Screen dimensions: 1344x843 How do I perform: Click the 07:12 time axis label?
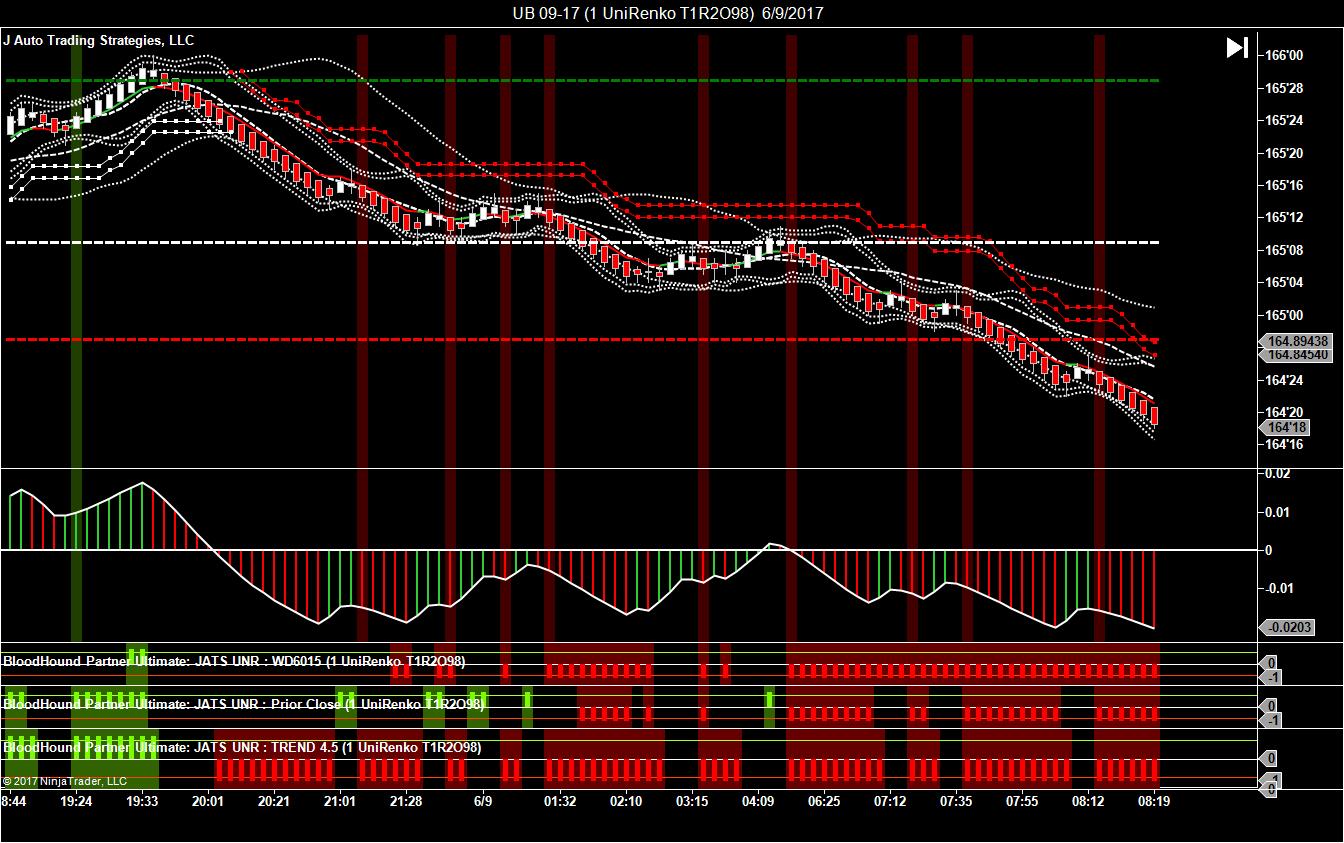click(890, 801)
